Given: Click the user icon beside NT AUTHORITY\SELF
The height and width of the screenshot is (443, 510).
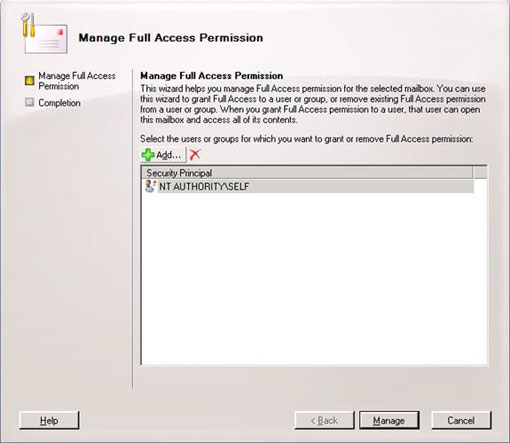Looking at the screenshot, I should tap(150, 186).
